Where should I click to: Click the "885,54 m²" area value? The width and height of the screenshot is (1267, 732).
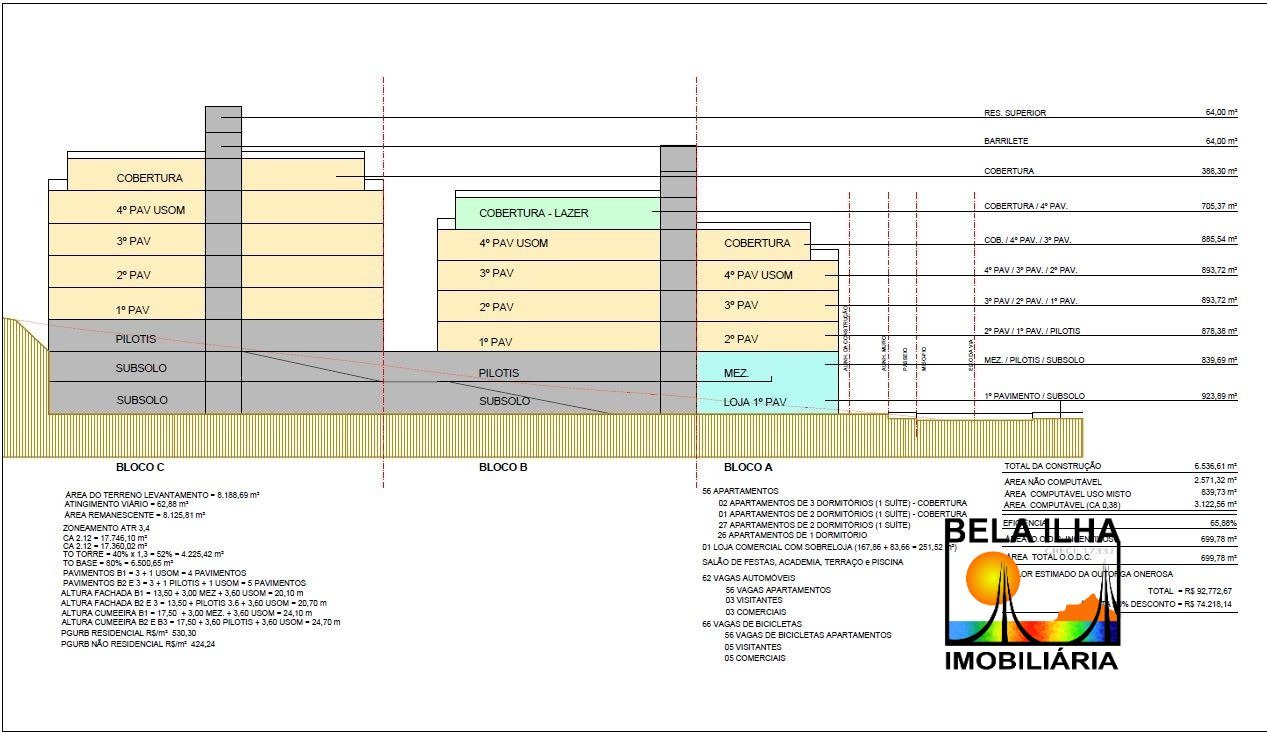(x=1220, y=240)
